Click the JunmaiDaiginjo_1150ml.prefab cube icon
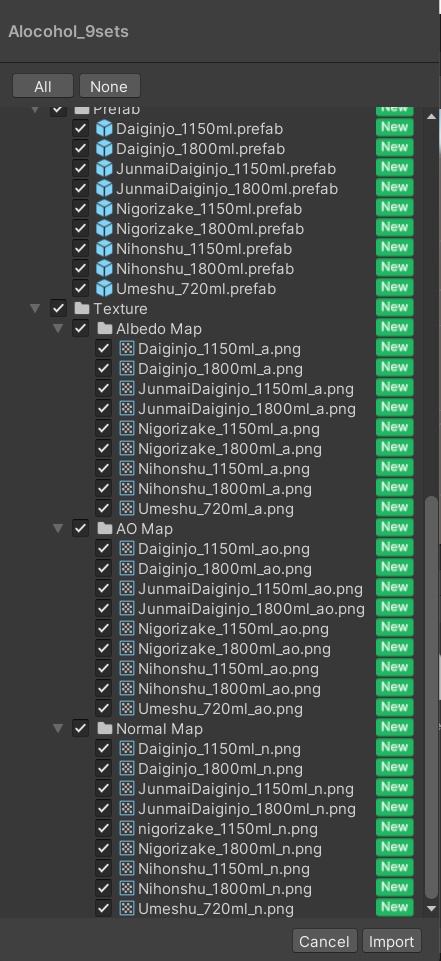Screen dimensions: 441x961 (104, 169)
